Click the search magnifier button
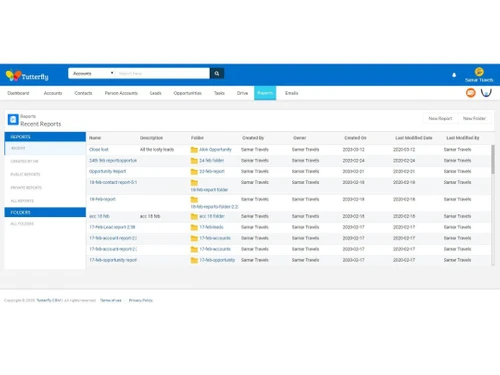This screenshot has height=375, width=500. 217,73
